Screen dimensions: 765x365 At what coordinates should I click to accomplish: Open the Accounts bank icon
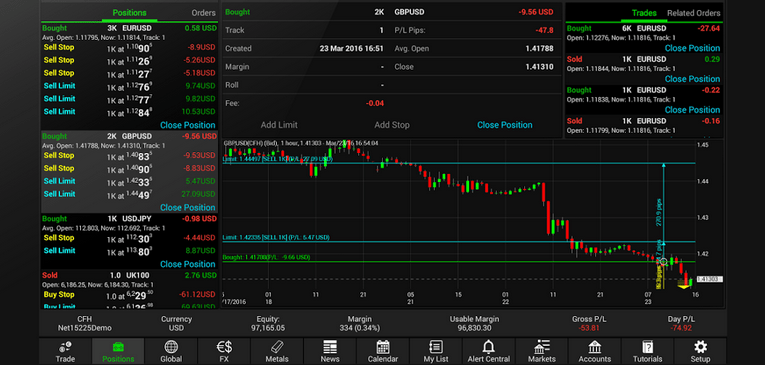coord(595,347)
